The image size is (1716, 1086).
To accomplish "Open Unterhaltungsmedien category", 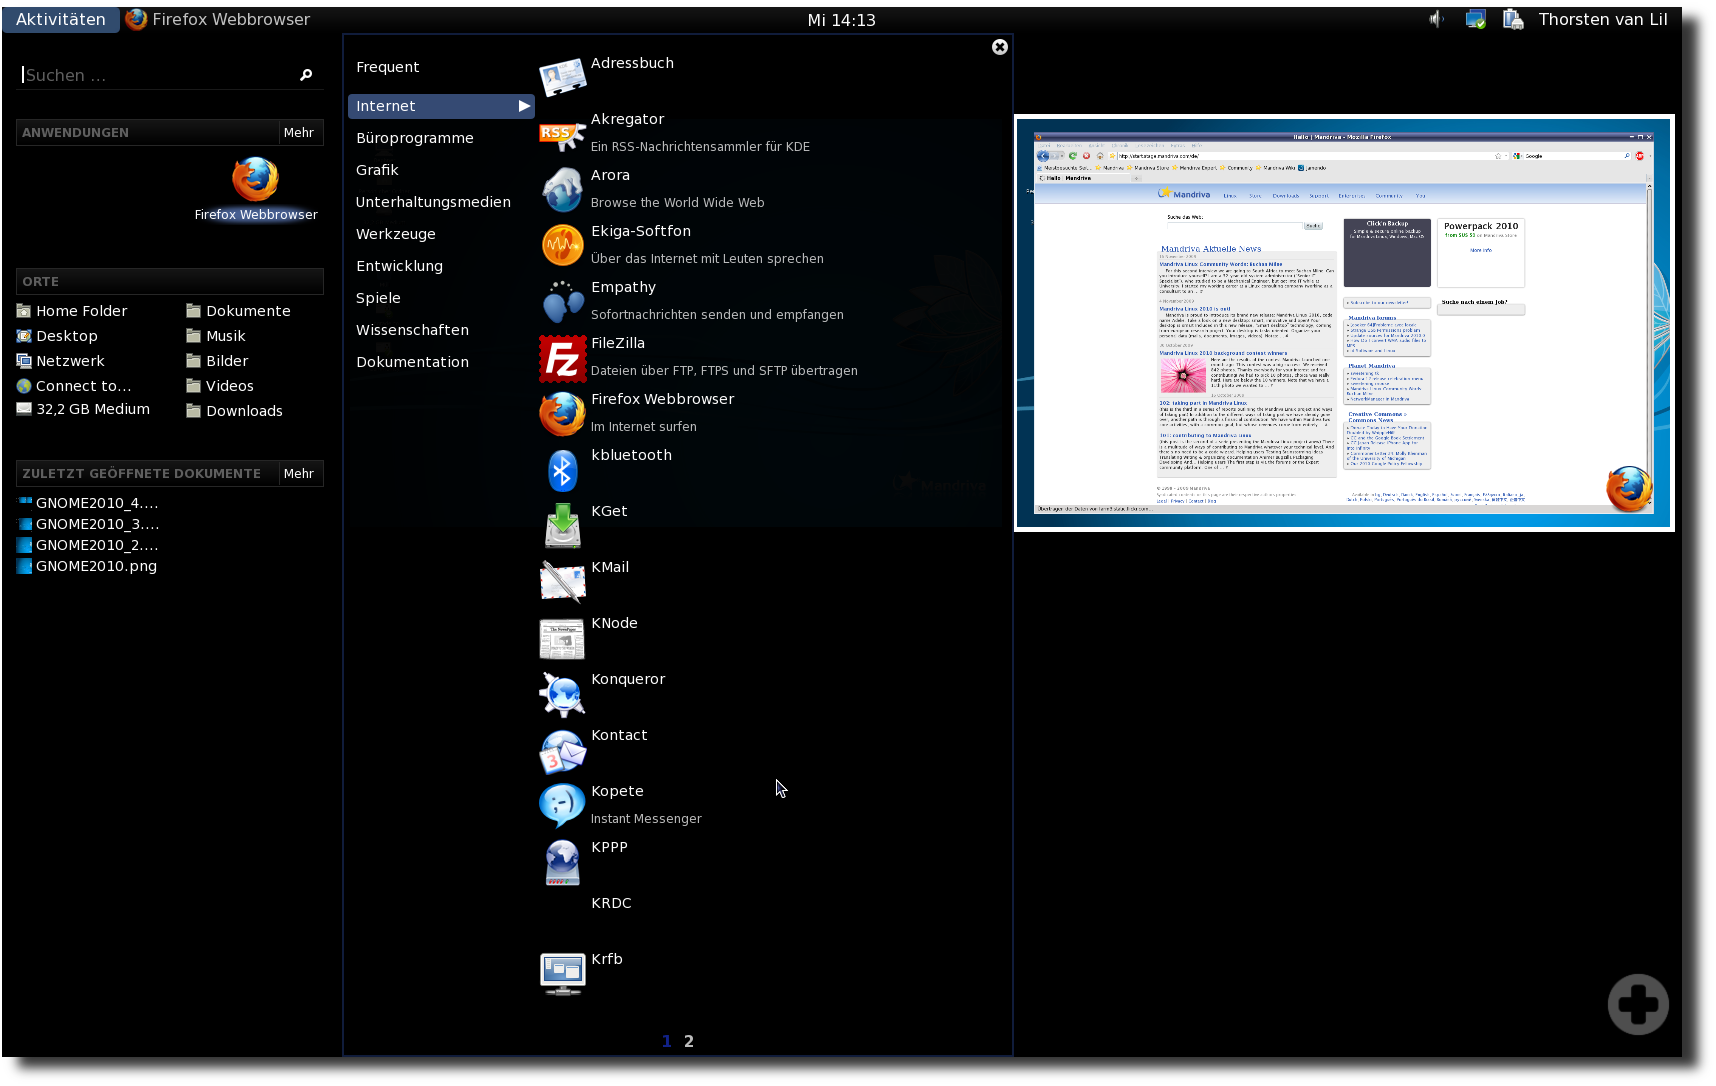I will tap(433, 202).
